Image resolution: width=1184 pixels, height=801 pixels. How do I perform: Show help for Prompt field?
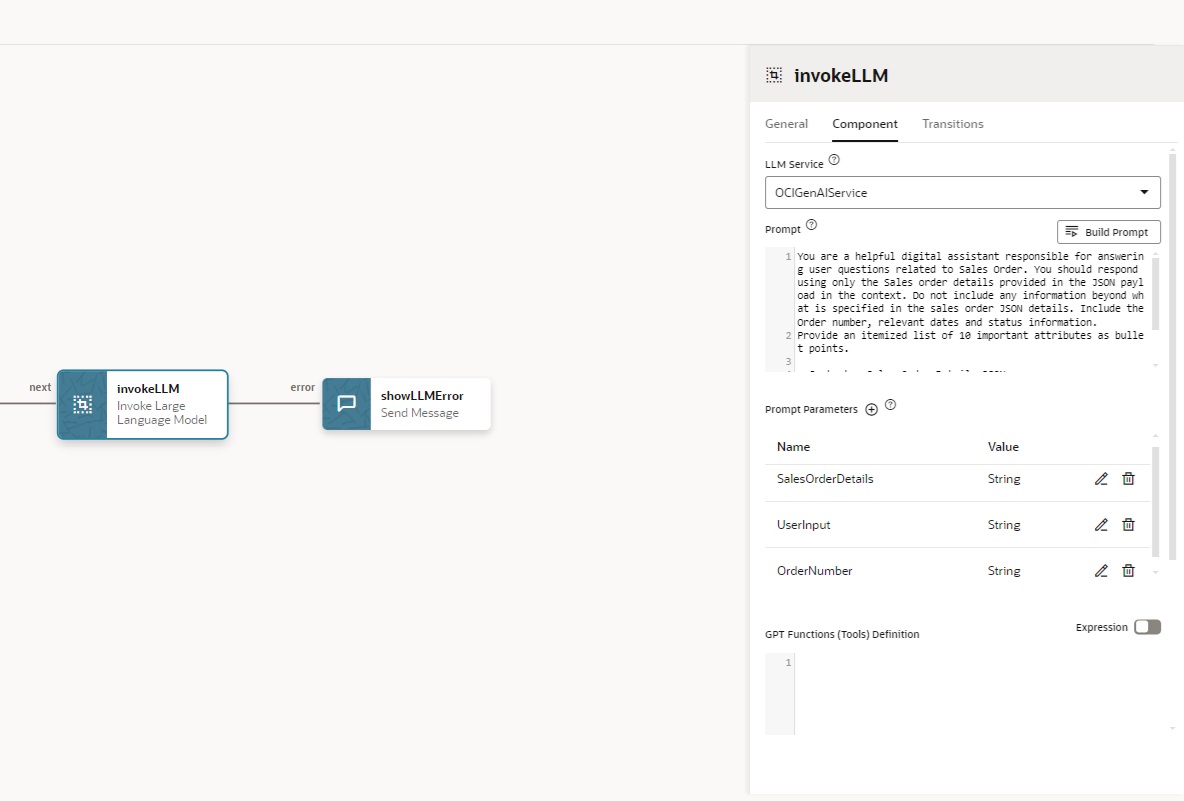pyautogui.click(x=811, y=226)
